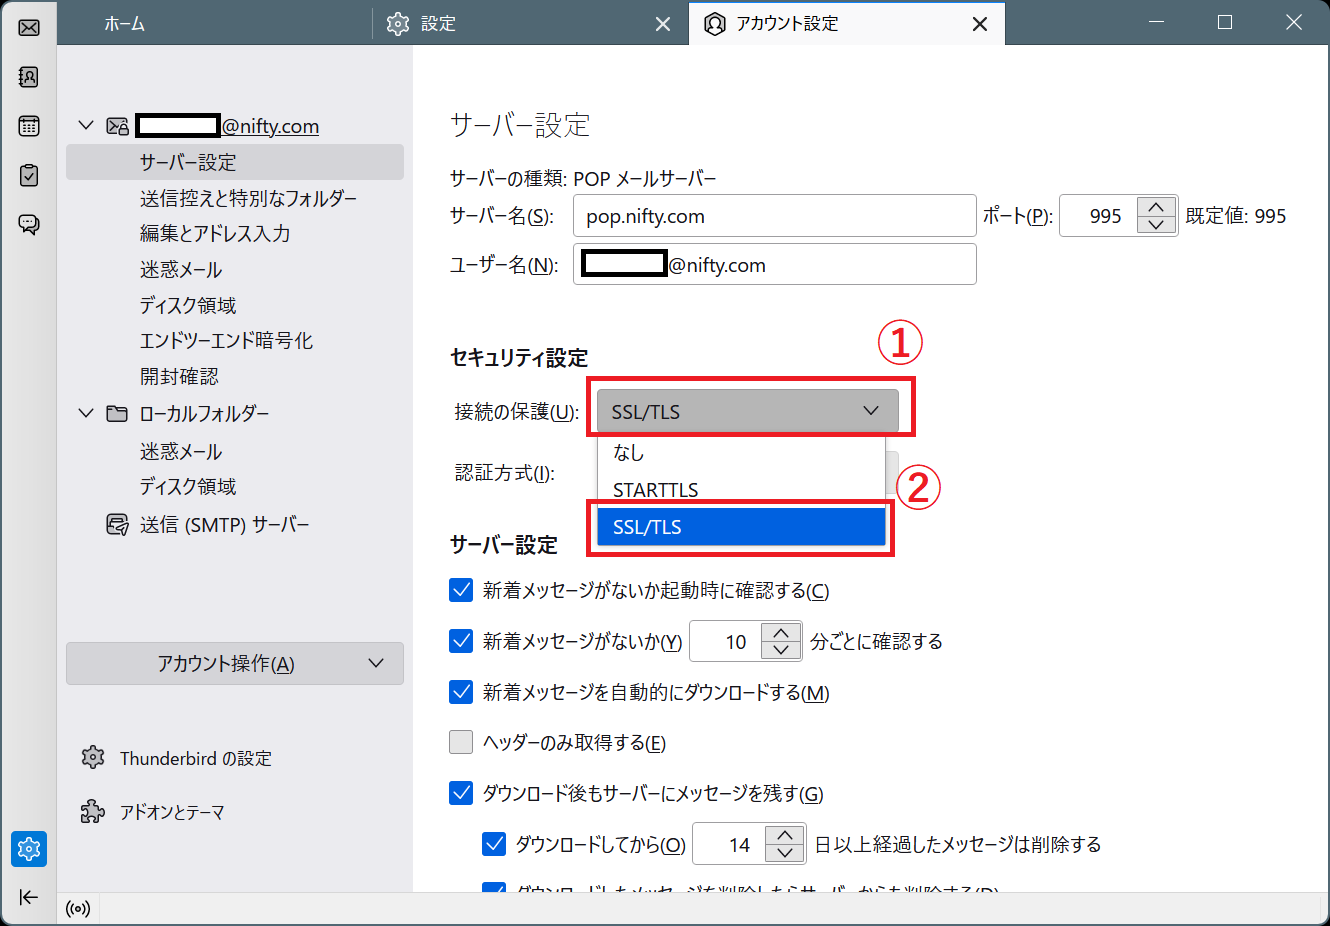The height and width of the screenshot is (926, 1330).
Task: Toggle ダウンロード後もサーバーにメッセージを残す checkbox
Action: click(x=461, y=793)
